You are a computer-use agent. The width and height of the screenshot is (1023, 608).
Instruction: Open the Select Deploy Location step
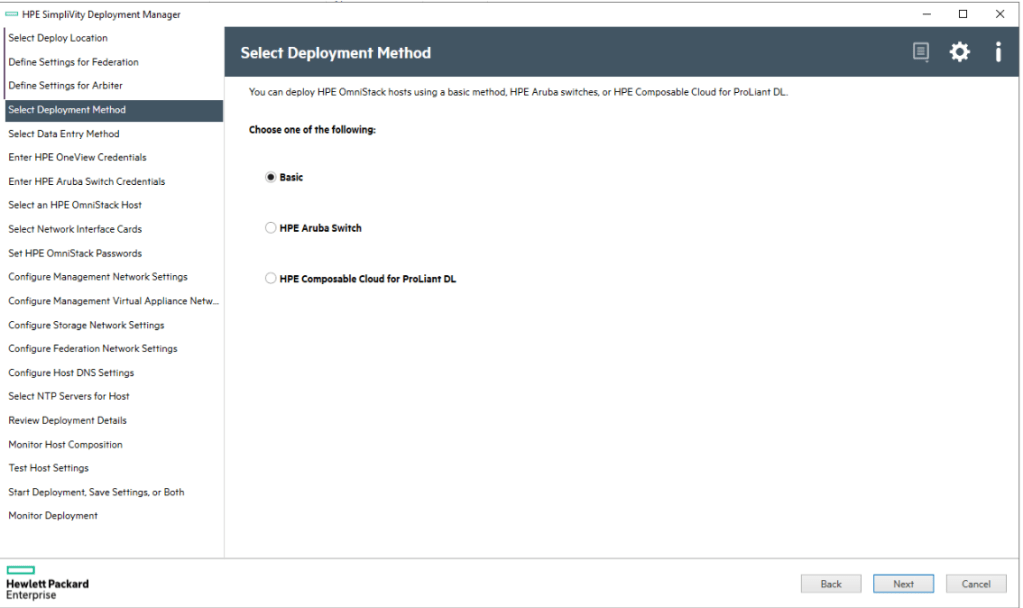58,38
